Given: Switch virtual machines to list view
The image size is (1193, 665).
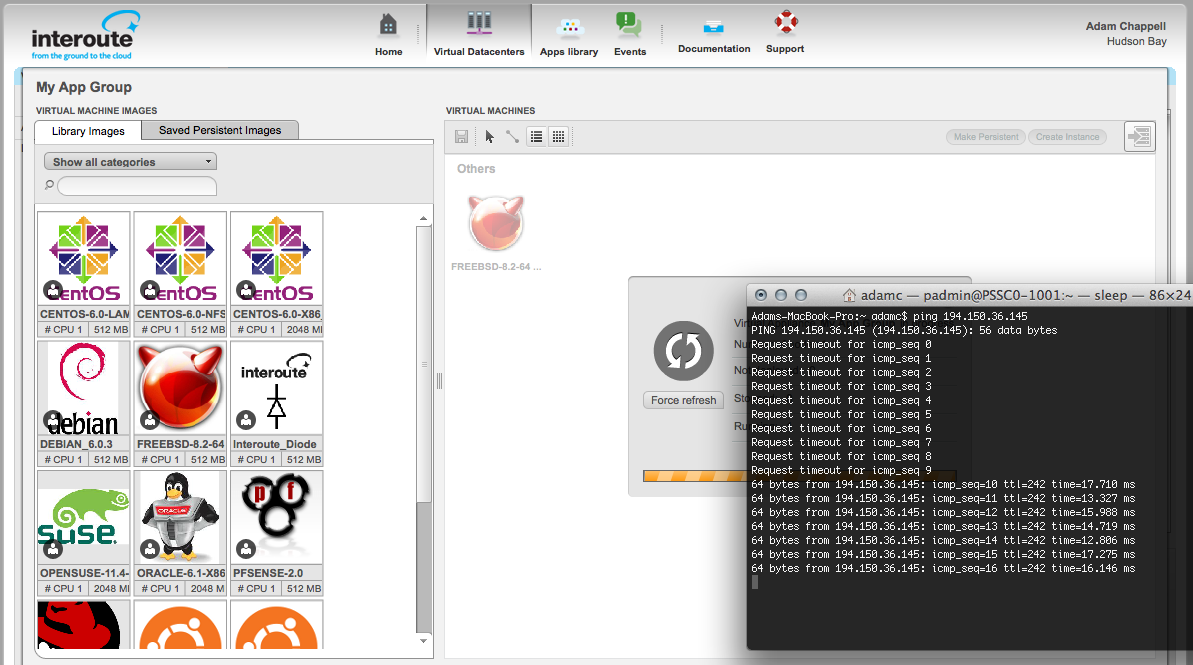Looking at the screenshot, I should pos(536,137).
